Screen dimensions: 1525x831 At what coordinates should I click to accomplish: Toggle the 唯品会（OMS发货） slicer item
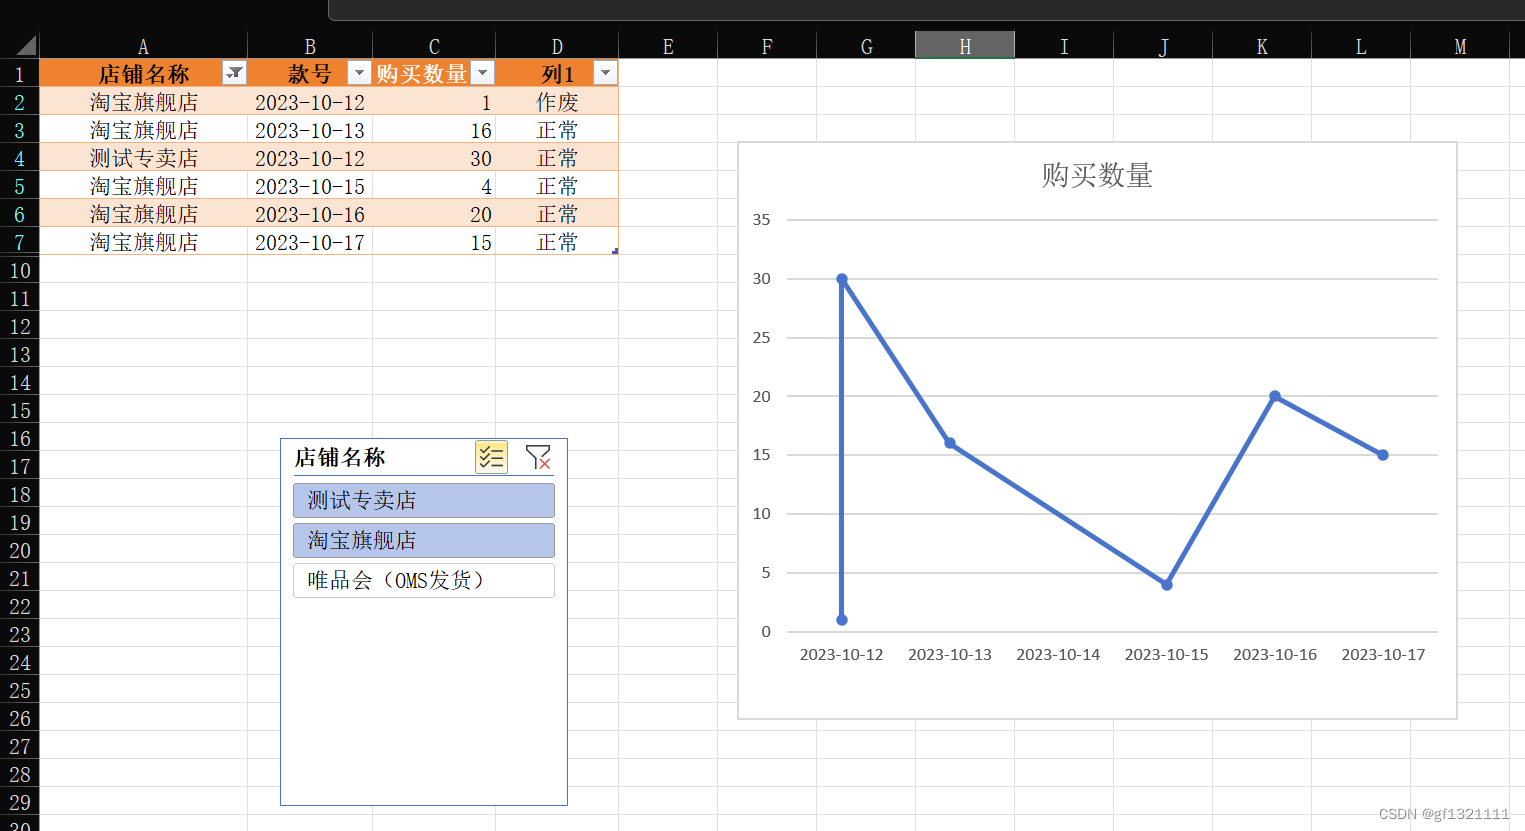(x=424, y=580)
